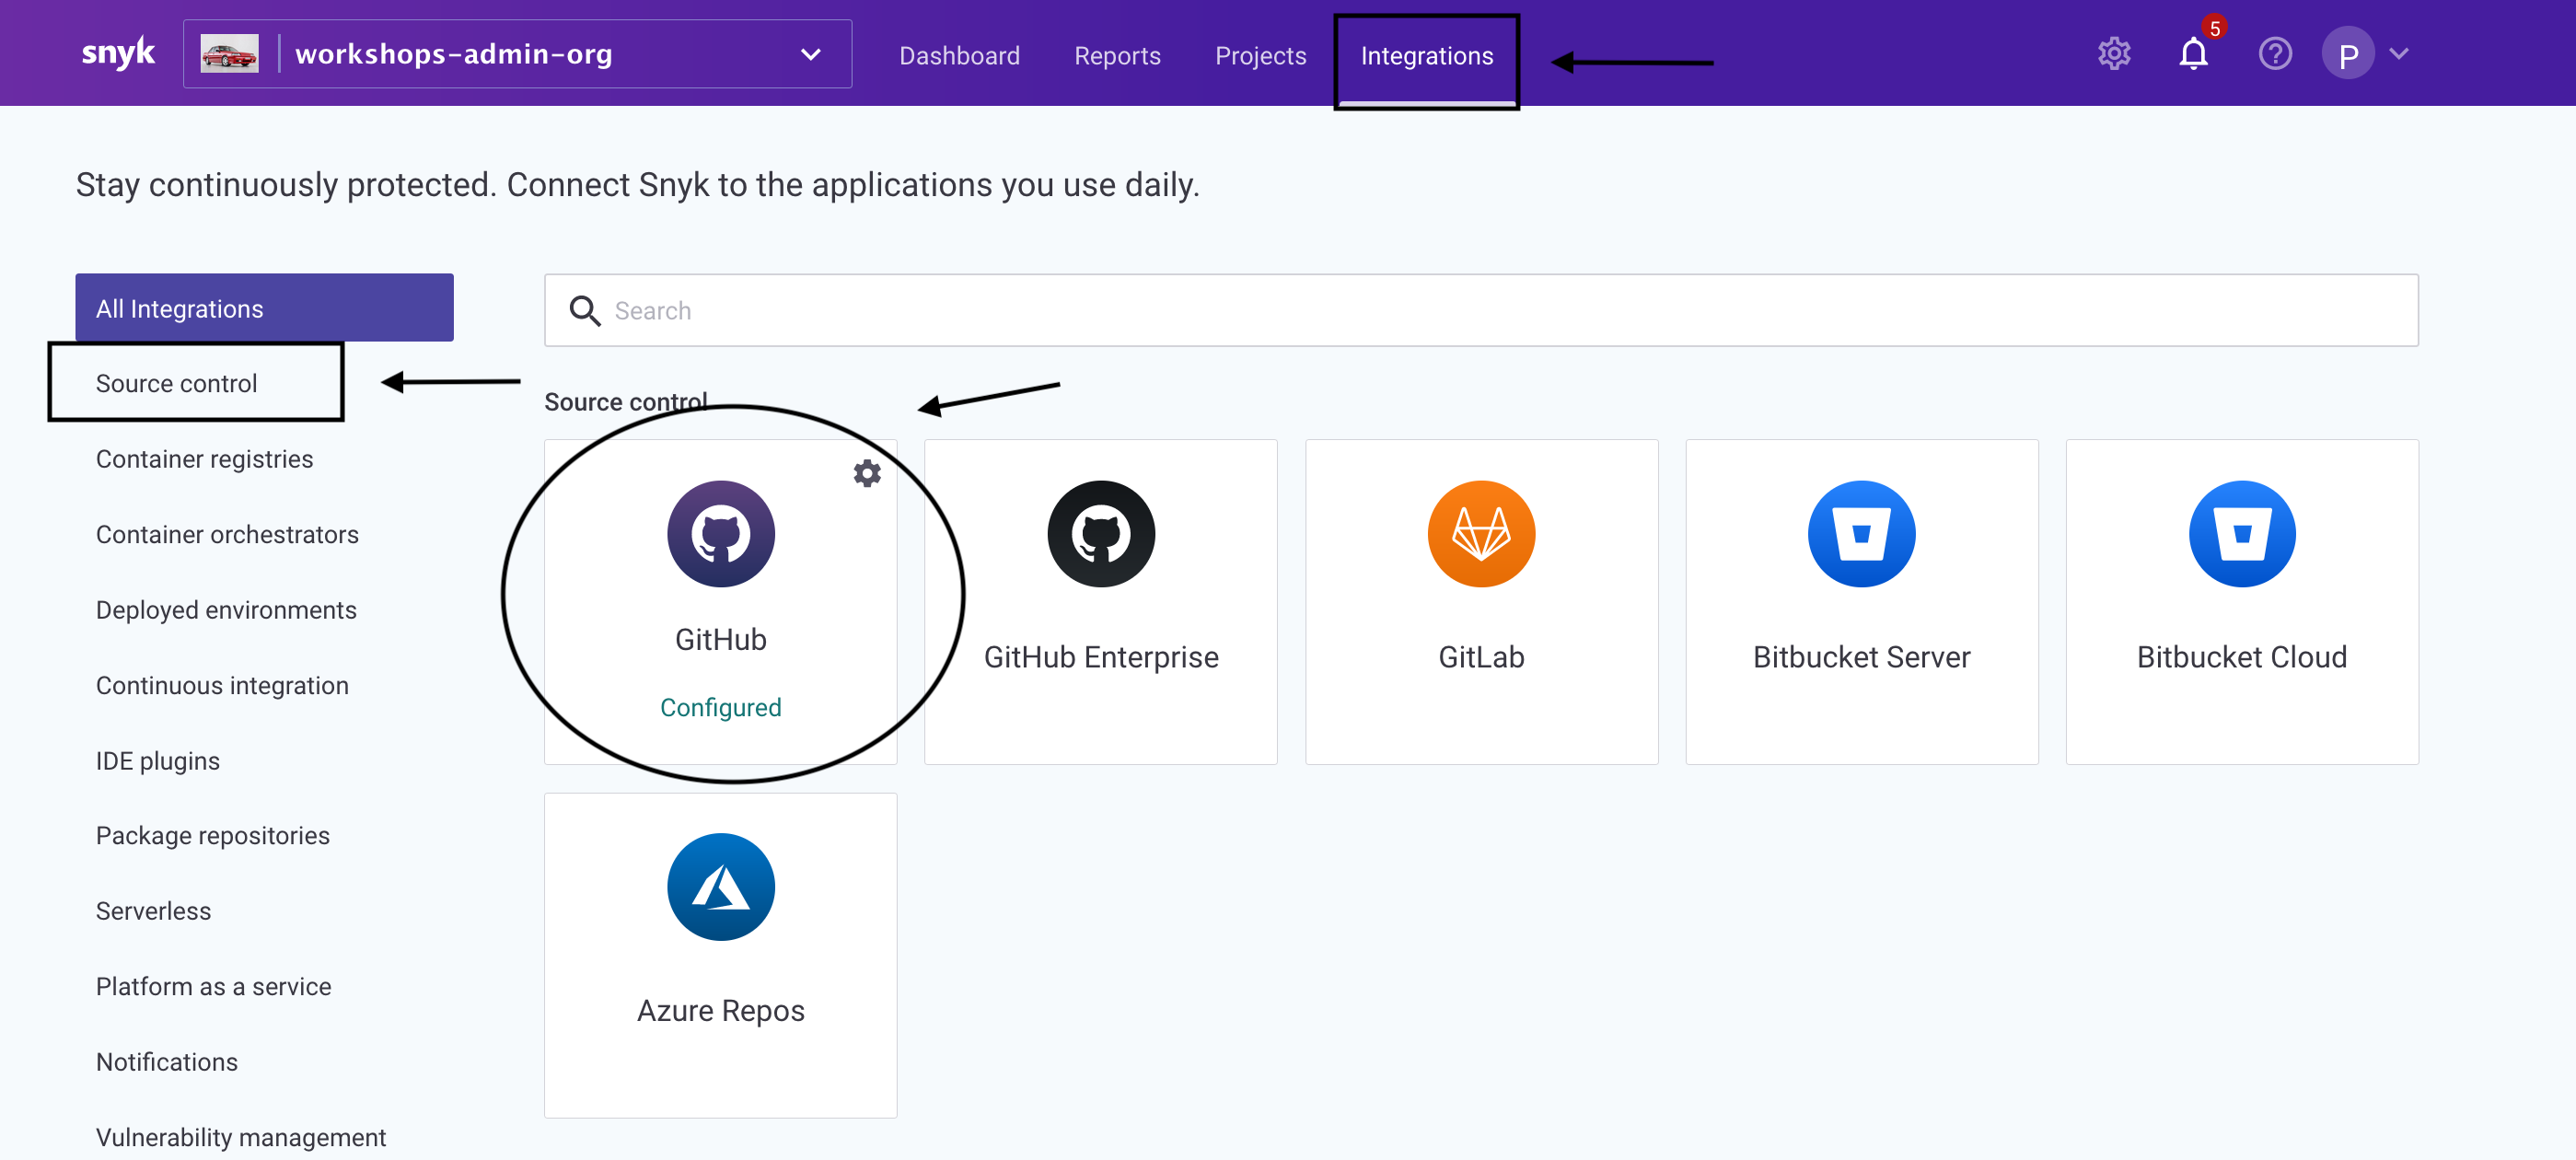Expand the user profile menu chevron
Image resolution: width=2576 pixels, height=1160 pixels.
point(2399,54)
